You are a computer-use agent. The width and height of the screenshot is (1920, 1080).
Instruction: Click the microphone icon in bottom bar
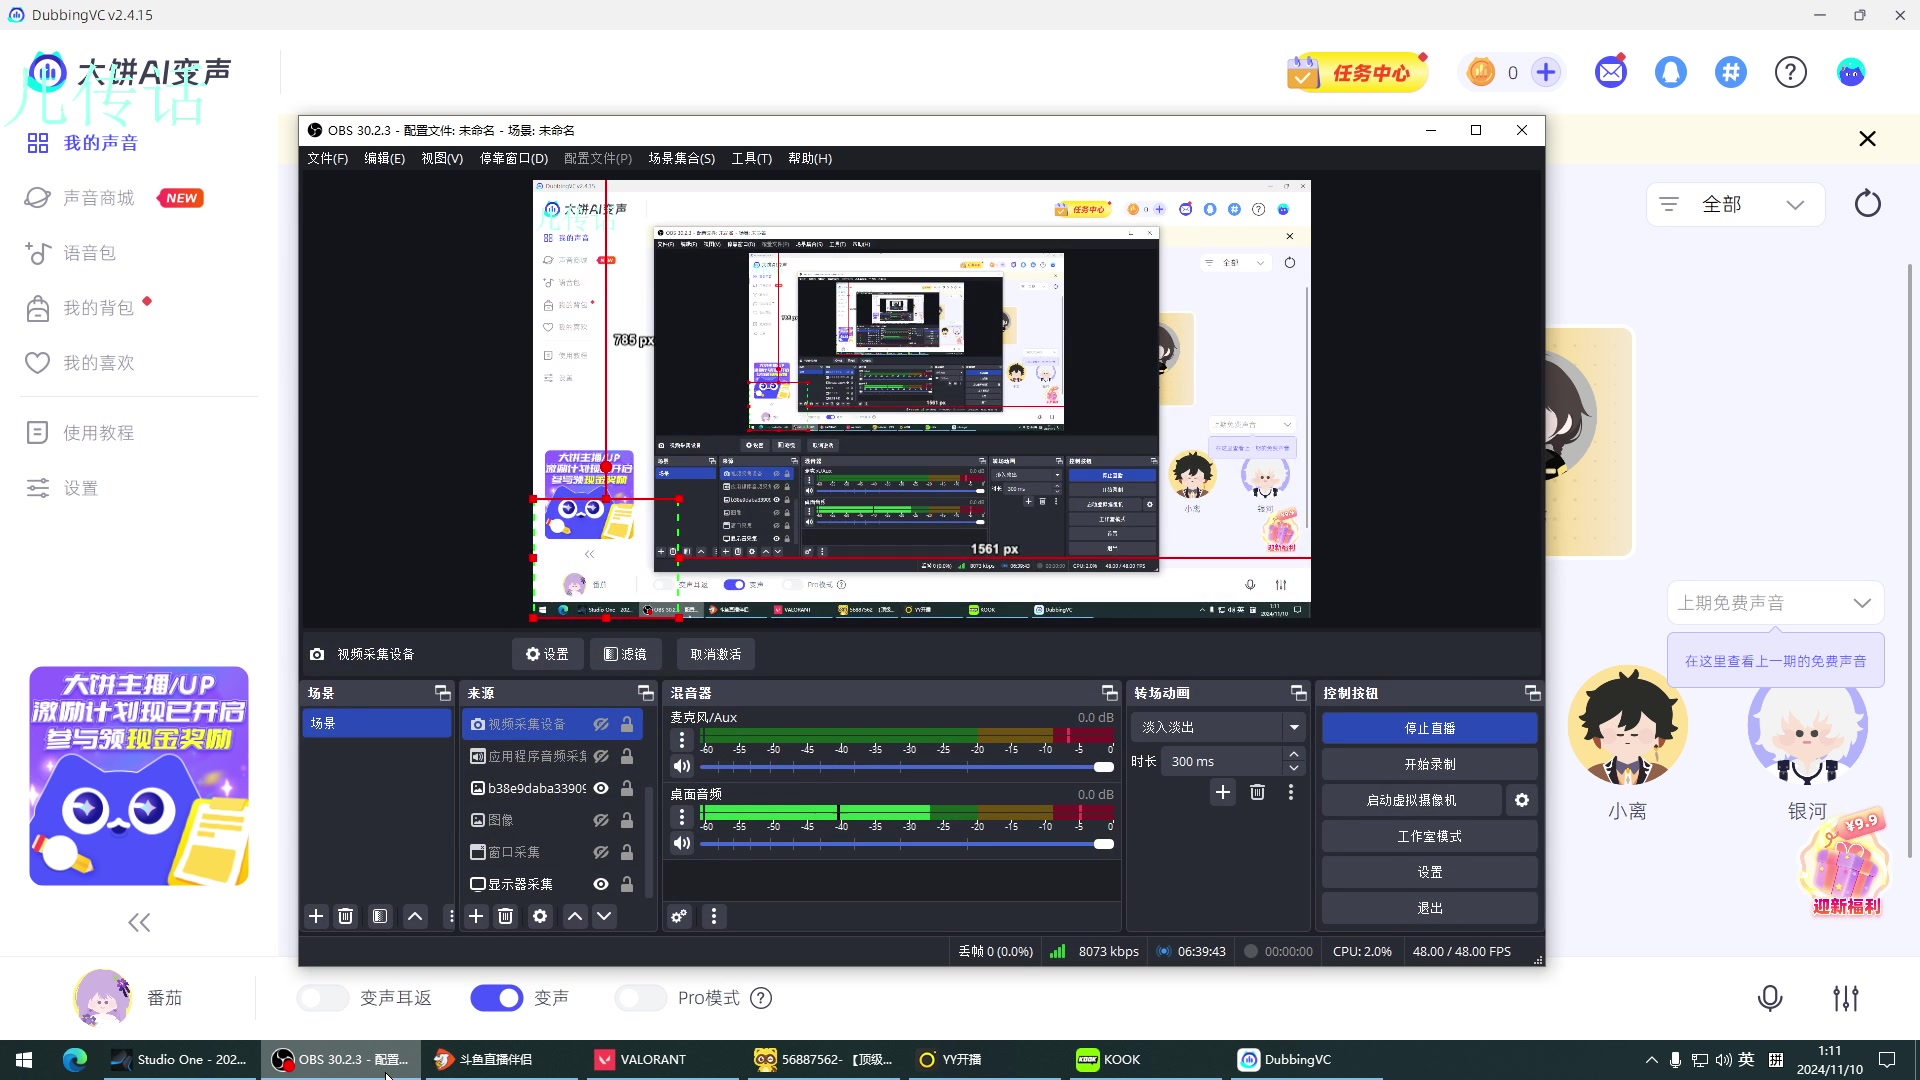pyautogui.click(x=1770, y=998)
